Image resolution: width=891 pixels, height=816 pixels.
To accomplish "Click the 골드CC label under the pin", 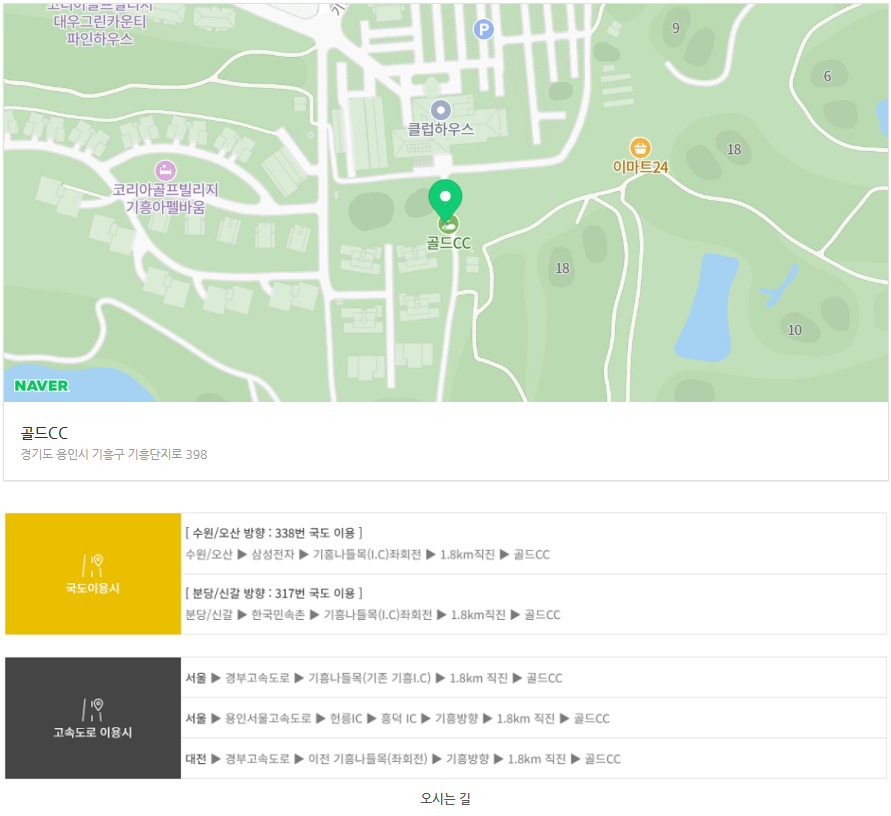I will tap(448, 243).
